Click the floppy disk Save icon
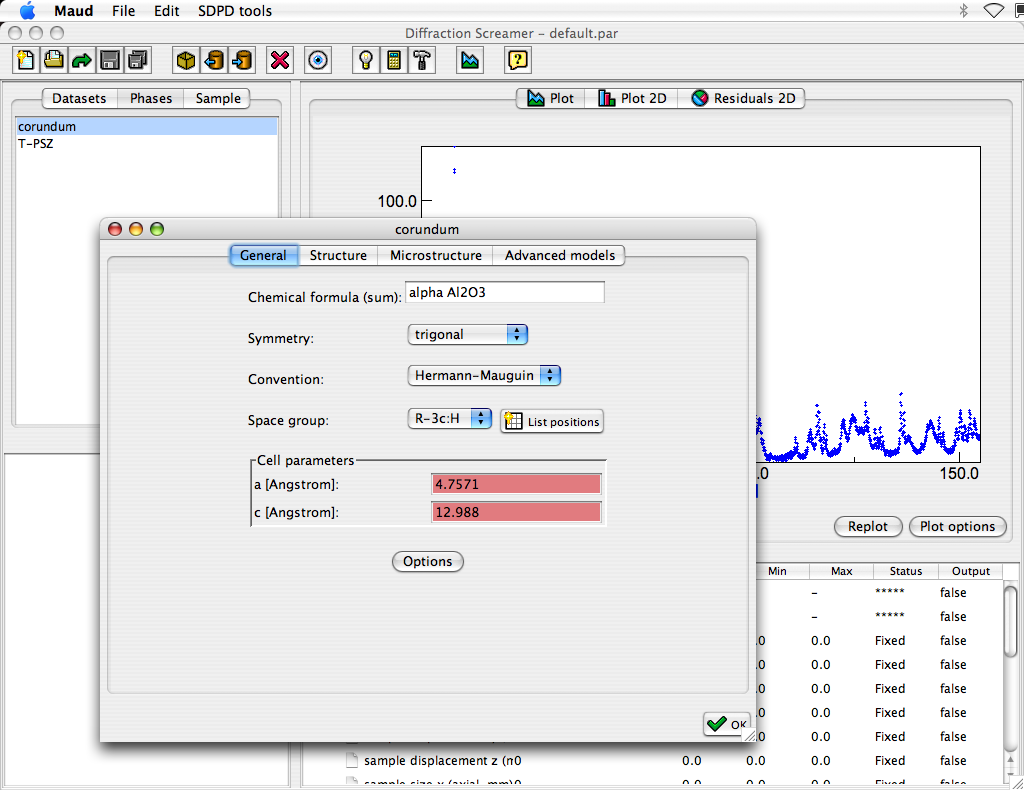Screen dimensions: 1024x790 [110, 60]
